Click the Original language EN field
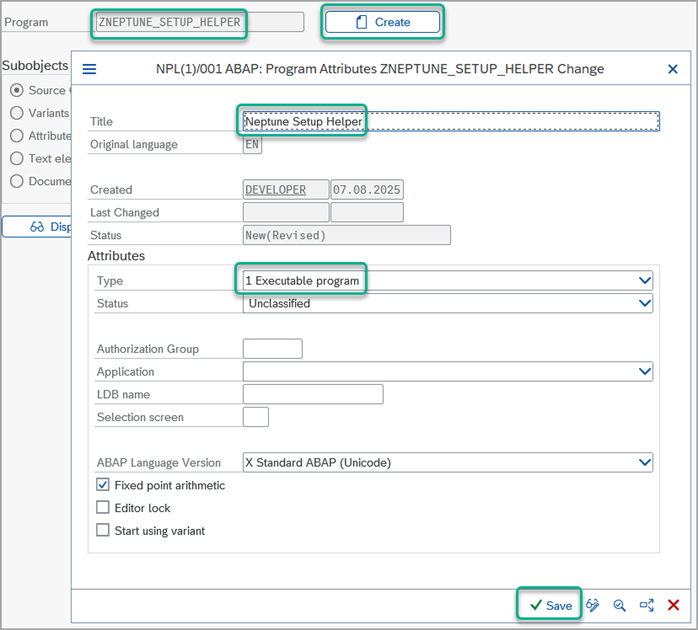 [x=252, y=144]
